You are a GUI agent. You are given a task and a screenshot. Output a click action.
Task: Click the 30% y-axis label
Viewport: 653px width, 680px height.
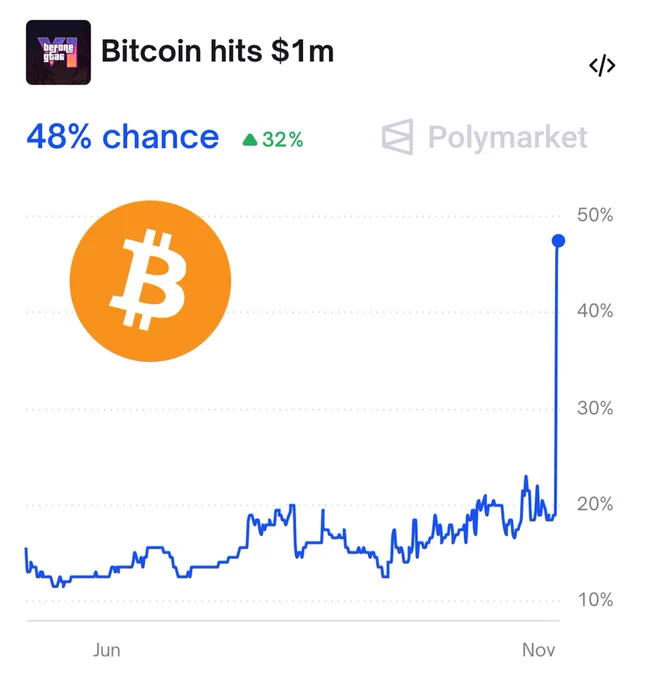[595, 408]
